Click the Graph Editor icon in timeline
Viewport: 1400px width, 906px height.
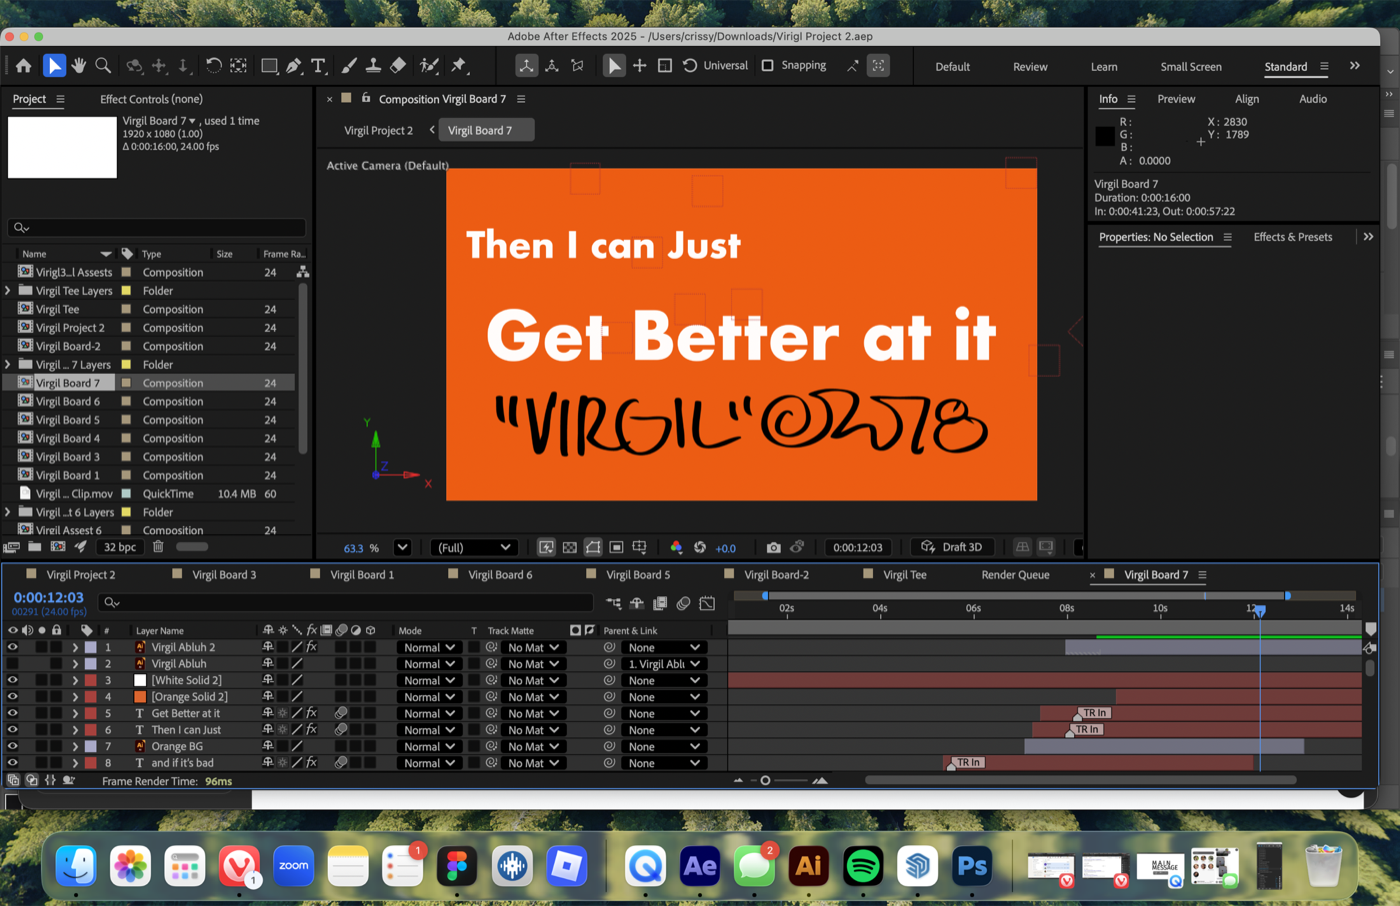click(707, 603)
